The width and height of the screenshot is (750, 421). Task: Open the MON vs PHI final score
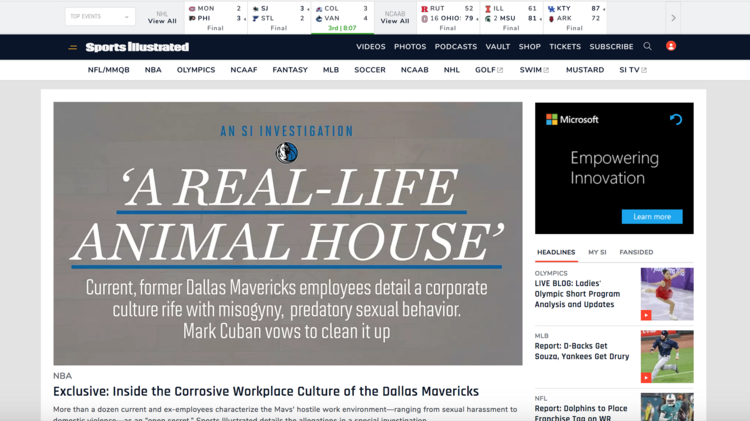[216, 18]
